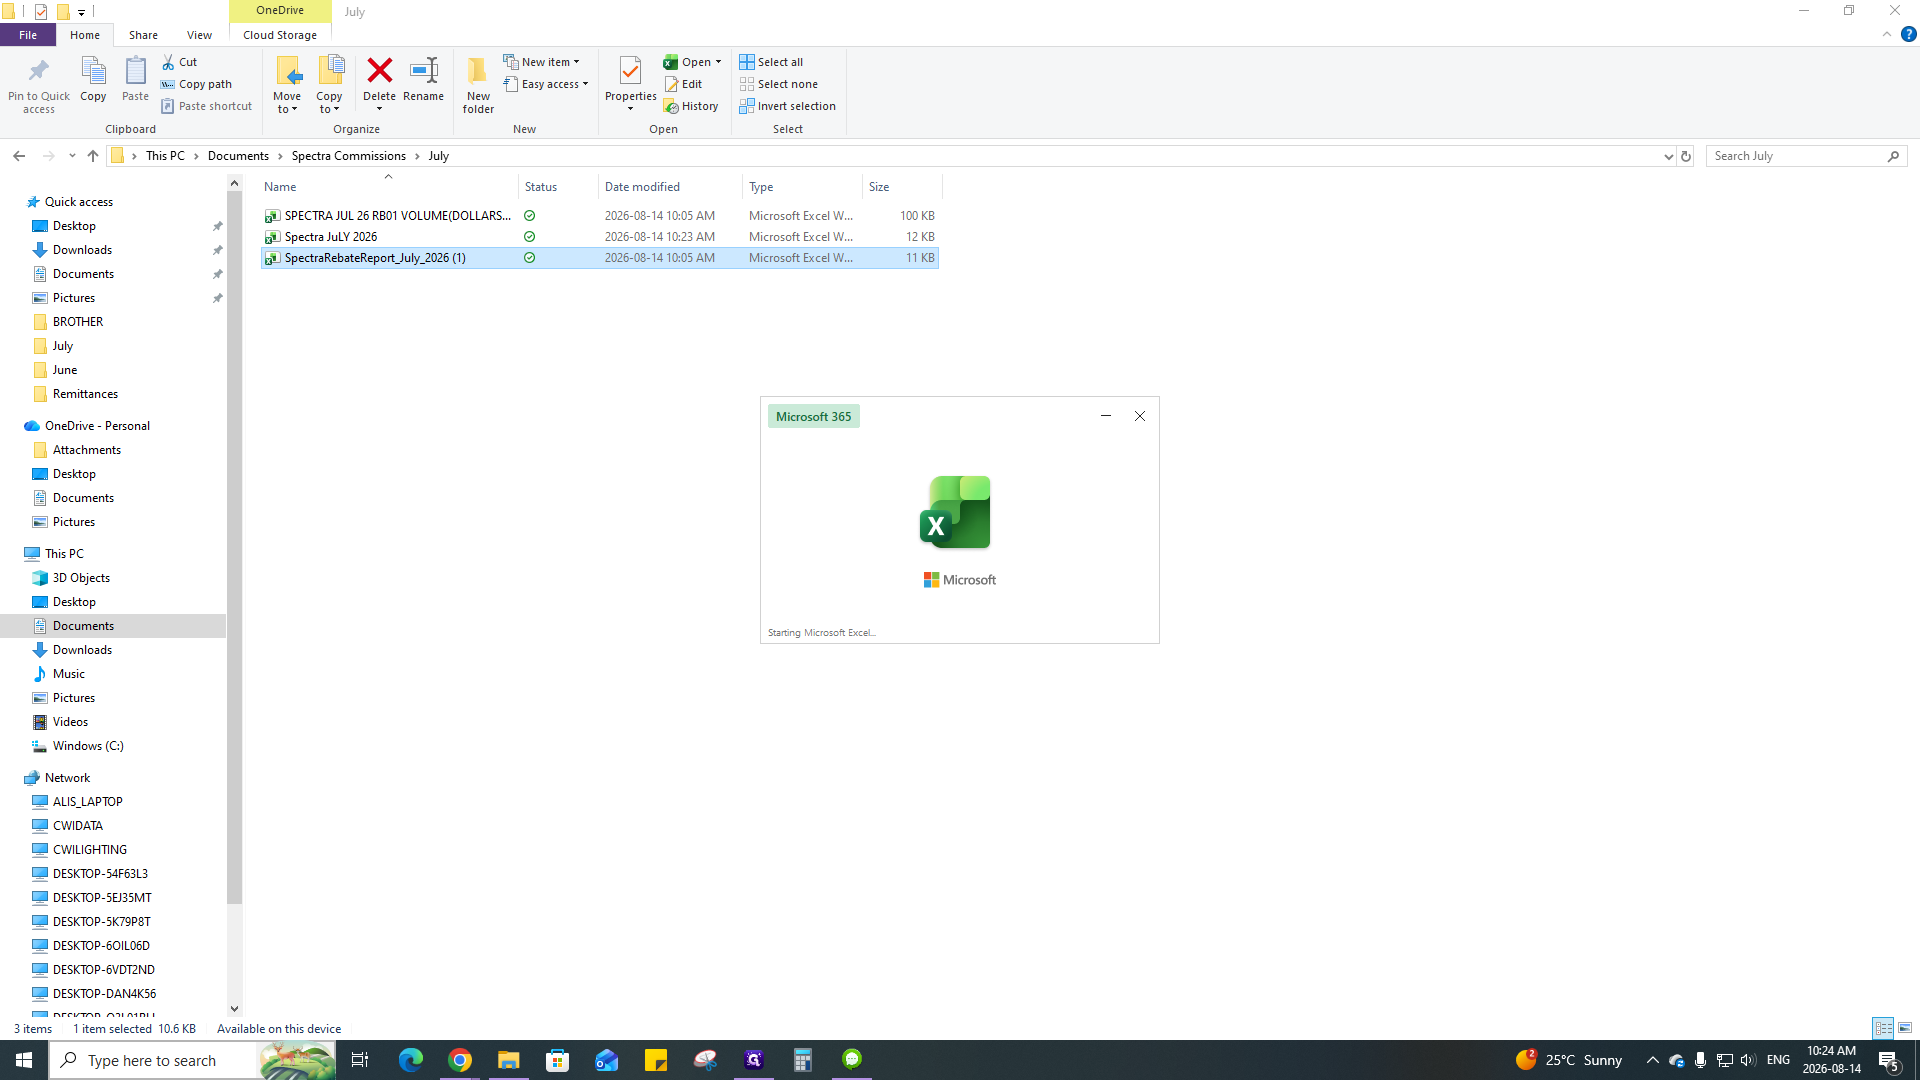Click Pin to Quick access icon
Screen dimensions: 1920x1080
click(x=39, y=84)
